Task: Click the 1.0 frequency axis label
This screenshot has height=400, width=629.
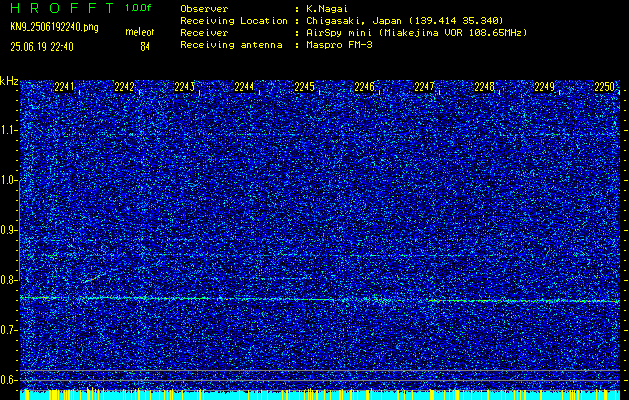Action: pyautogui.click(x=8, y=181)
